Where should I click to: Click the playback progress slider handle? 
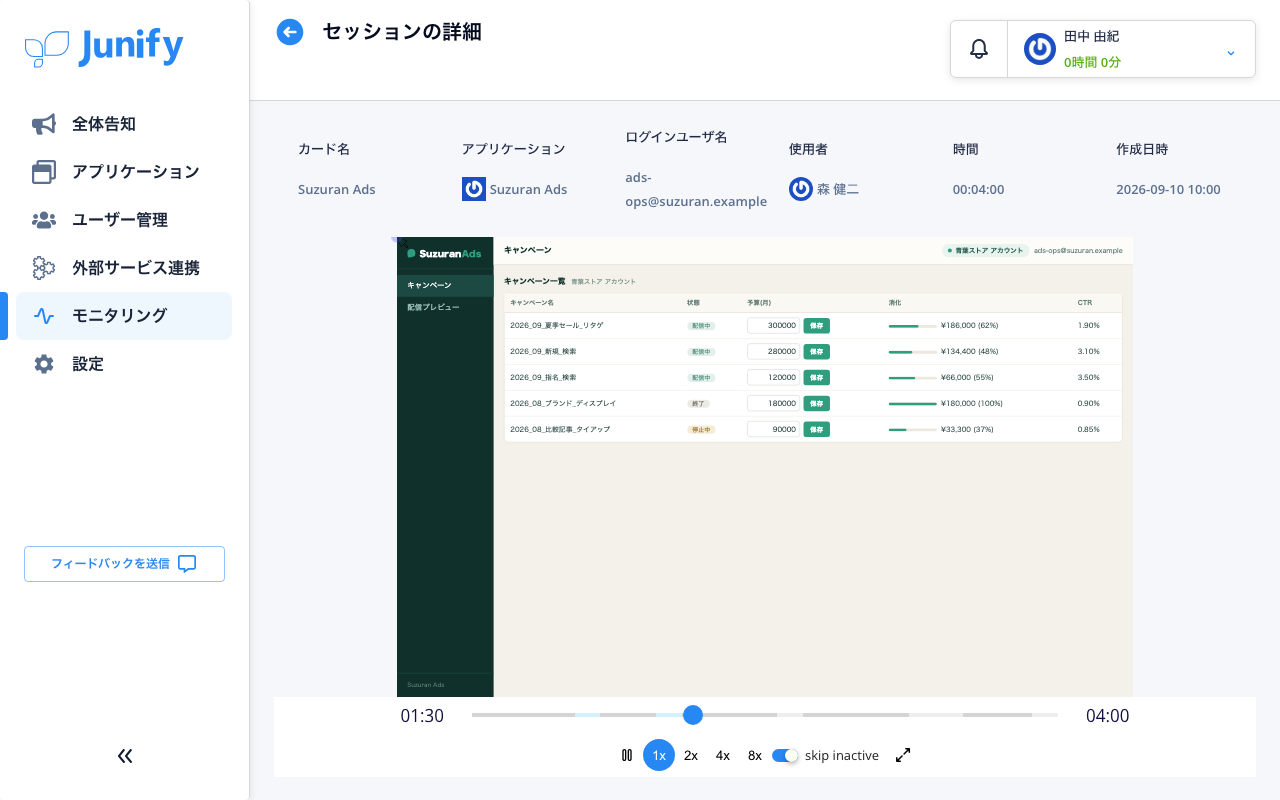tap(693, 715)
